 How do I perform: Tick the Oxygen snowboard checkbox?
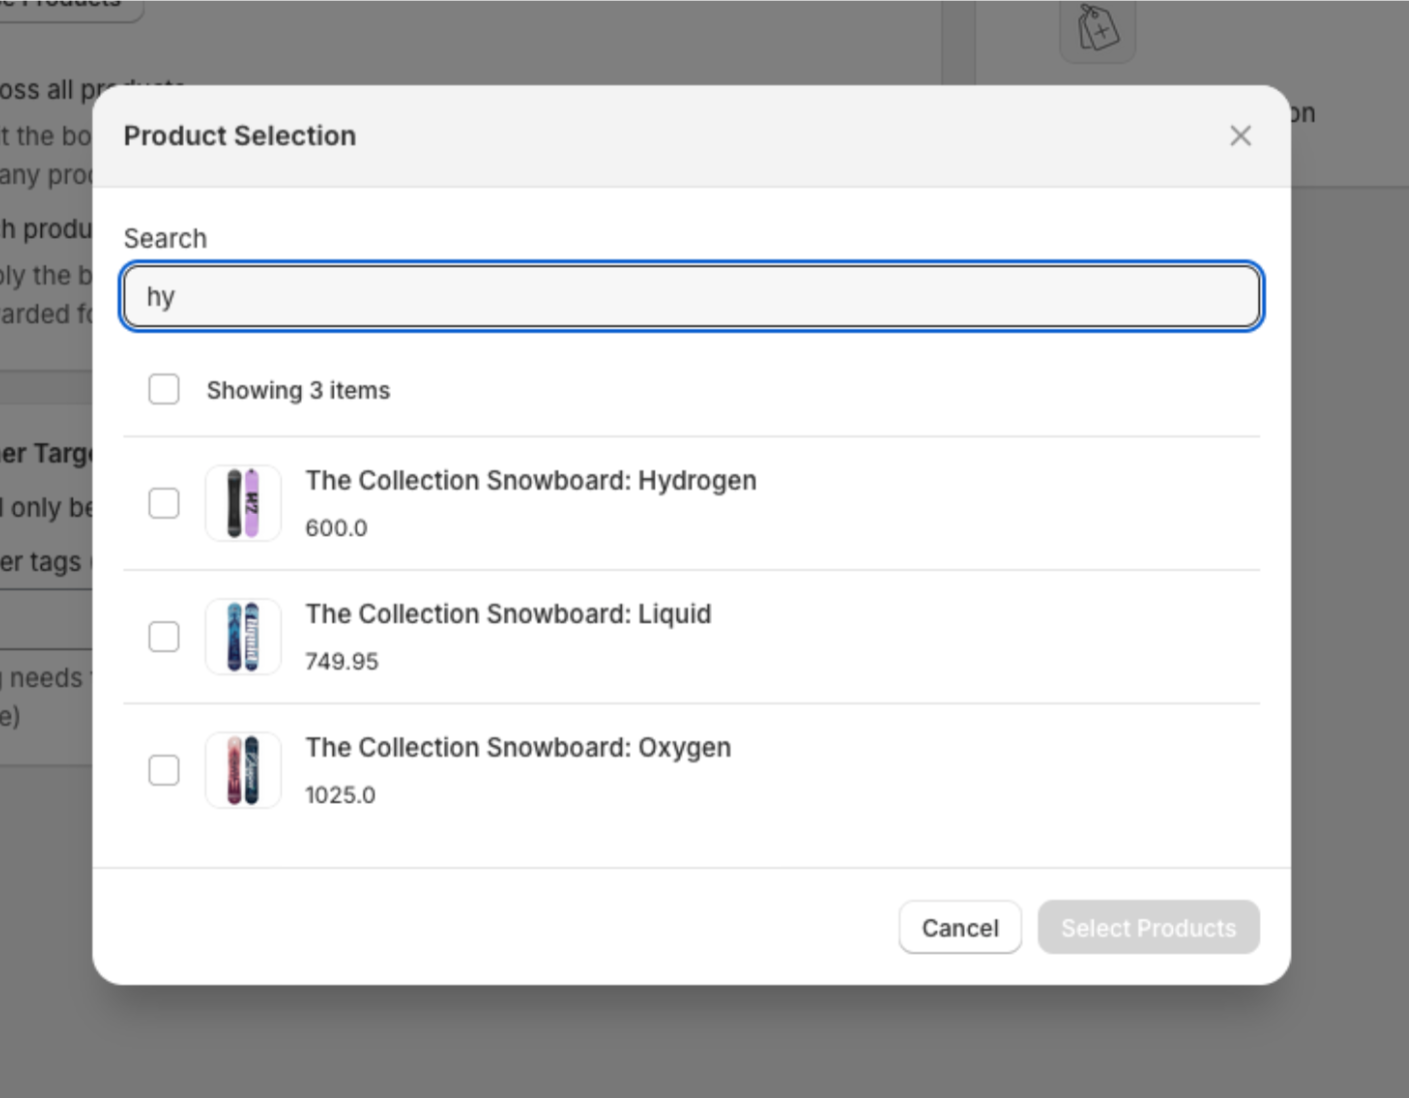pos(164,770)
